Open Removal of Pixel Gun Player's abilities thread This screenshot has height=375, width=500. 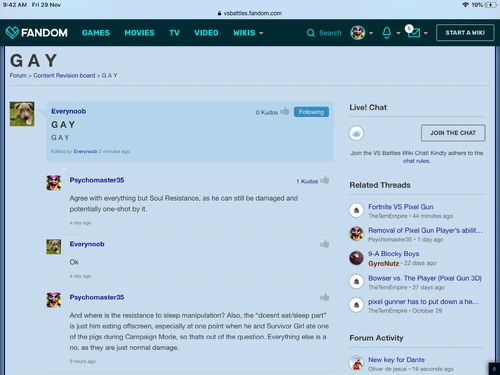pos(425,230)
